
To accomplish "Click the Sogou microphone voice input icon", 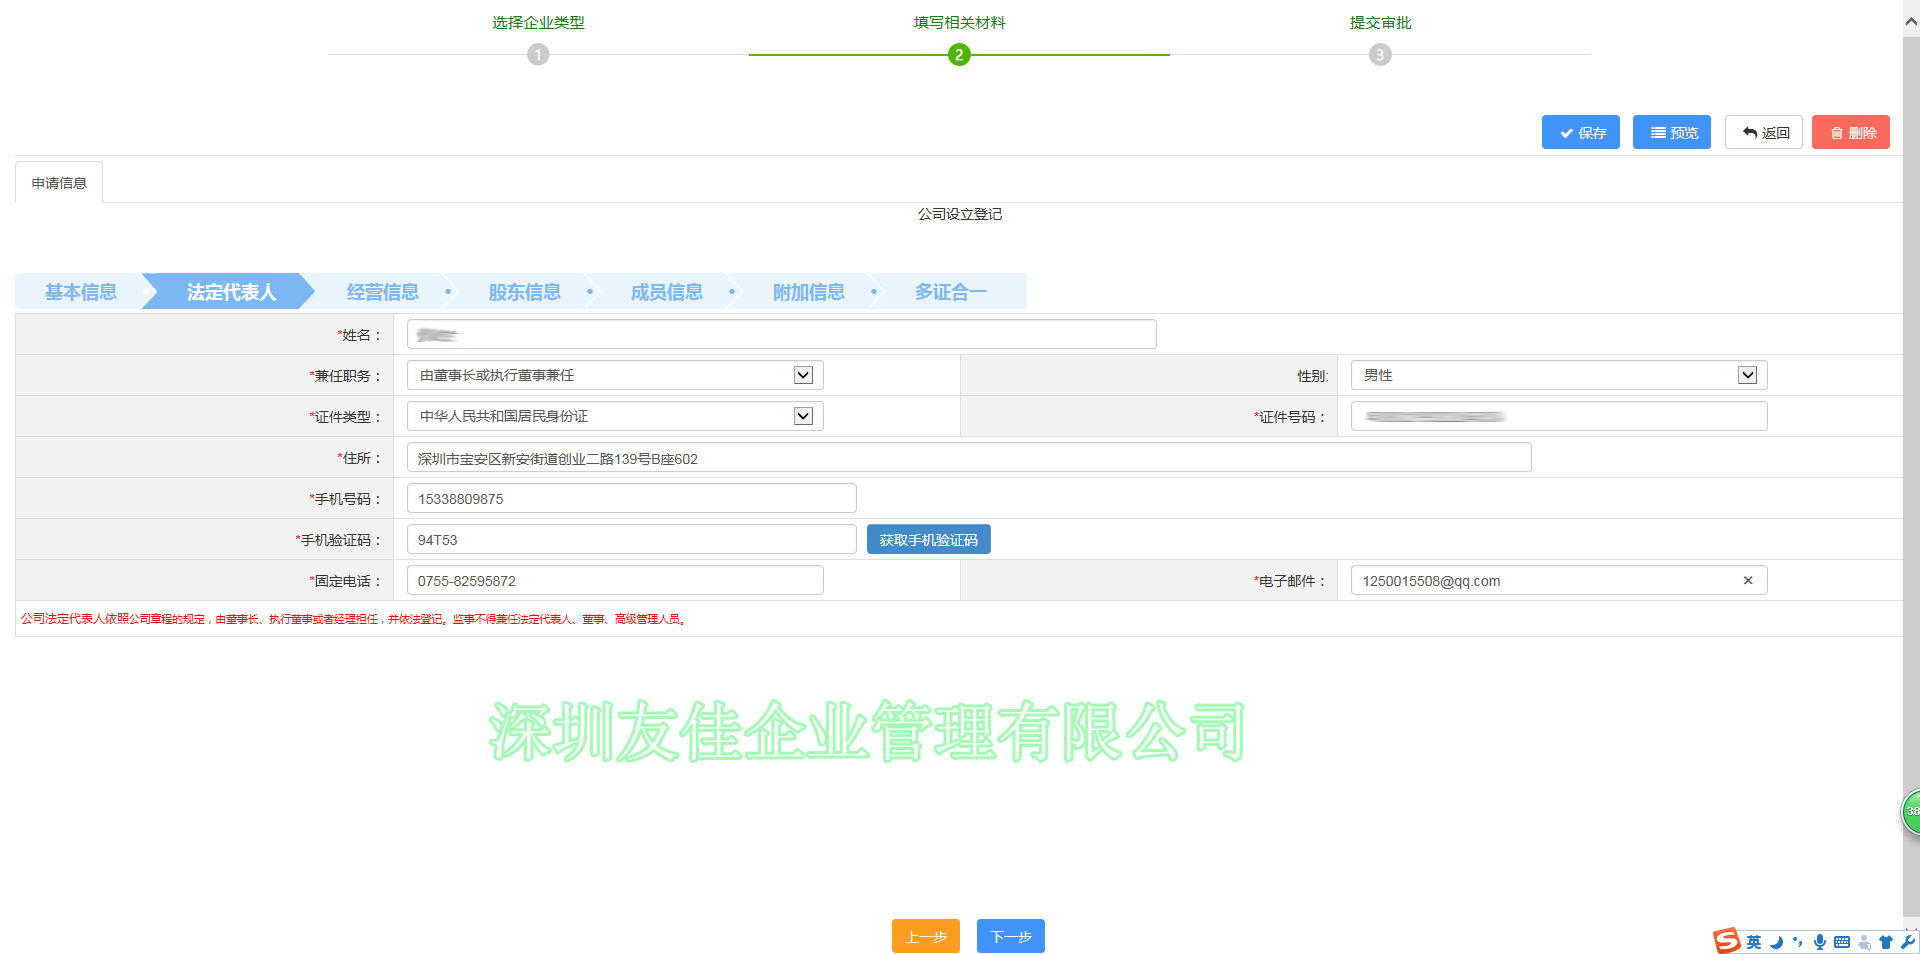I will [x=1819, y=942].
